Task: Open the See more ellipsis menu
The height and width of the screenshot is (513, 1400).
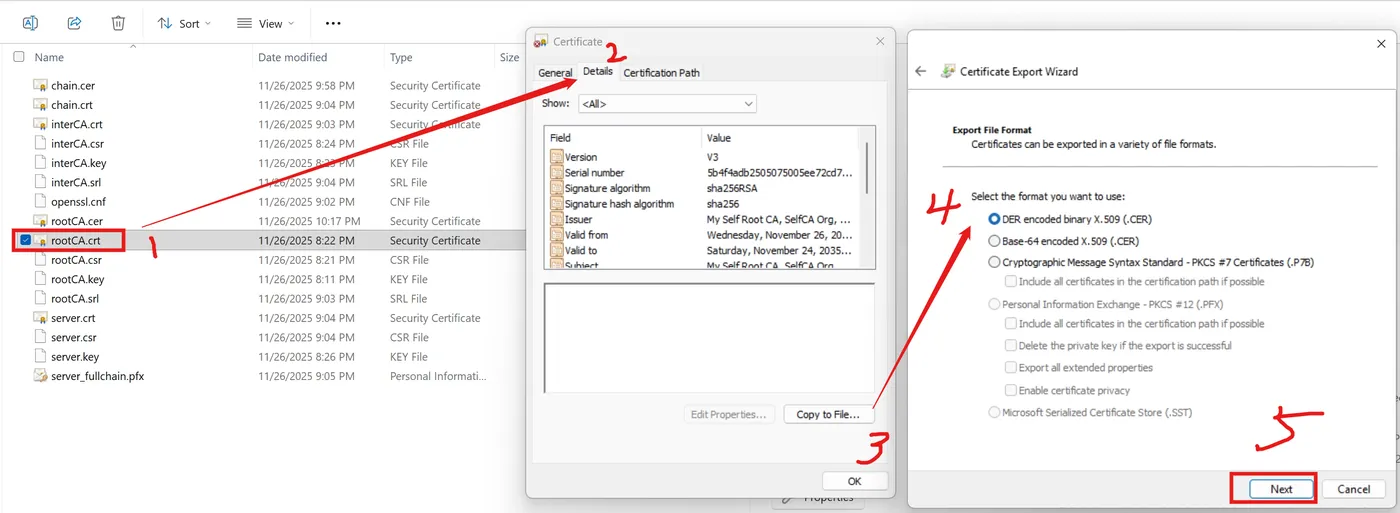Action: (333, 23)
